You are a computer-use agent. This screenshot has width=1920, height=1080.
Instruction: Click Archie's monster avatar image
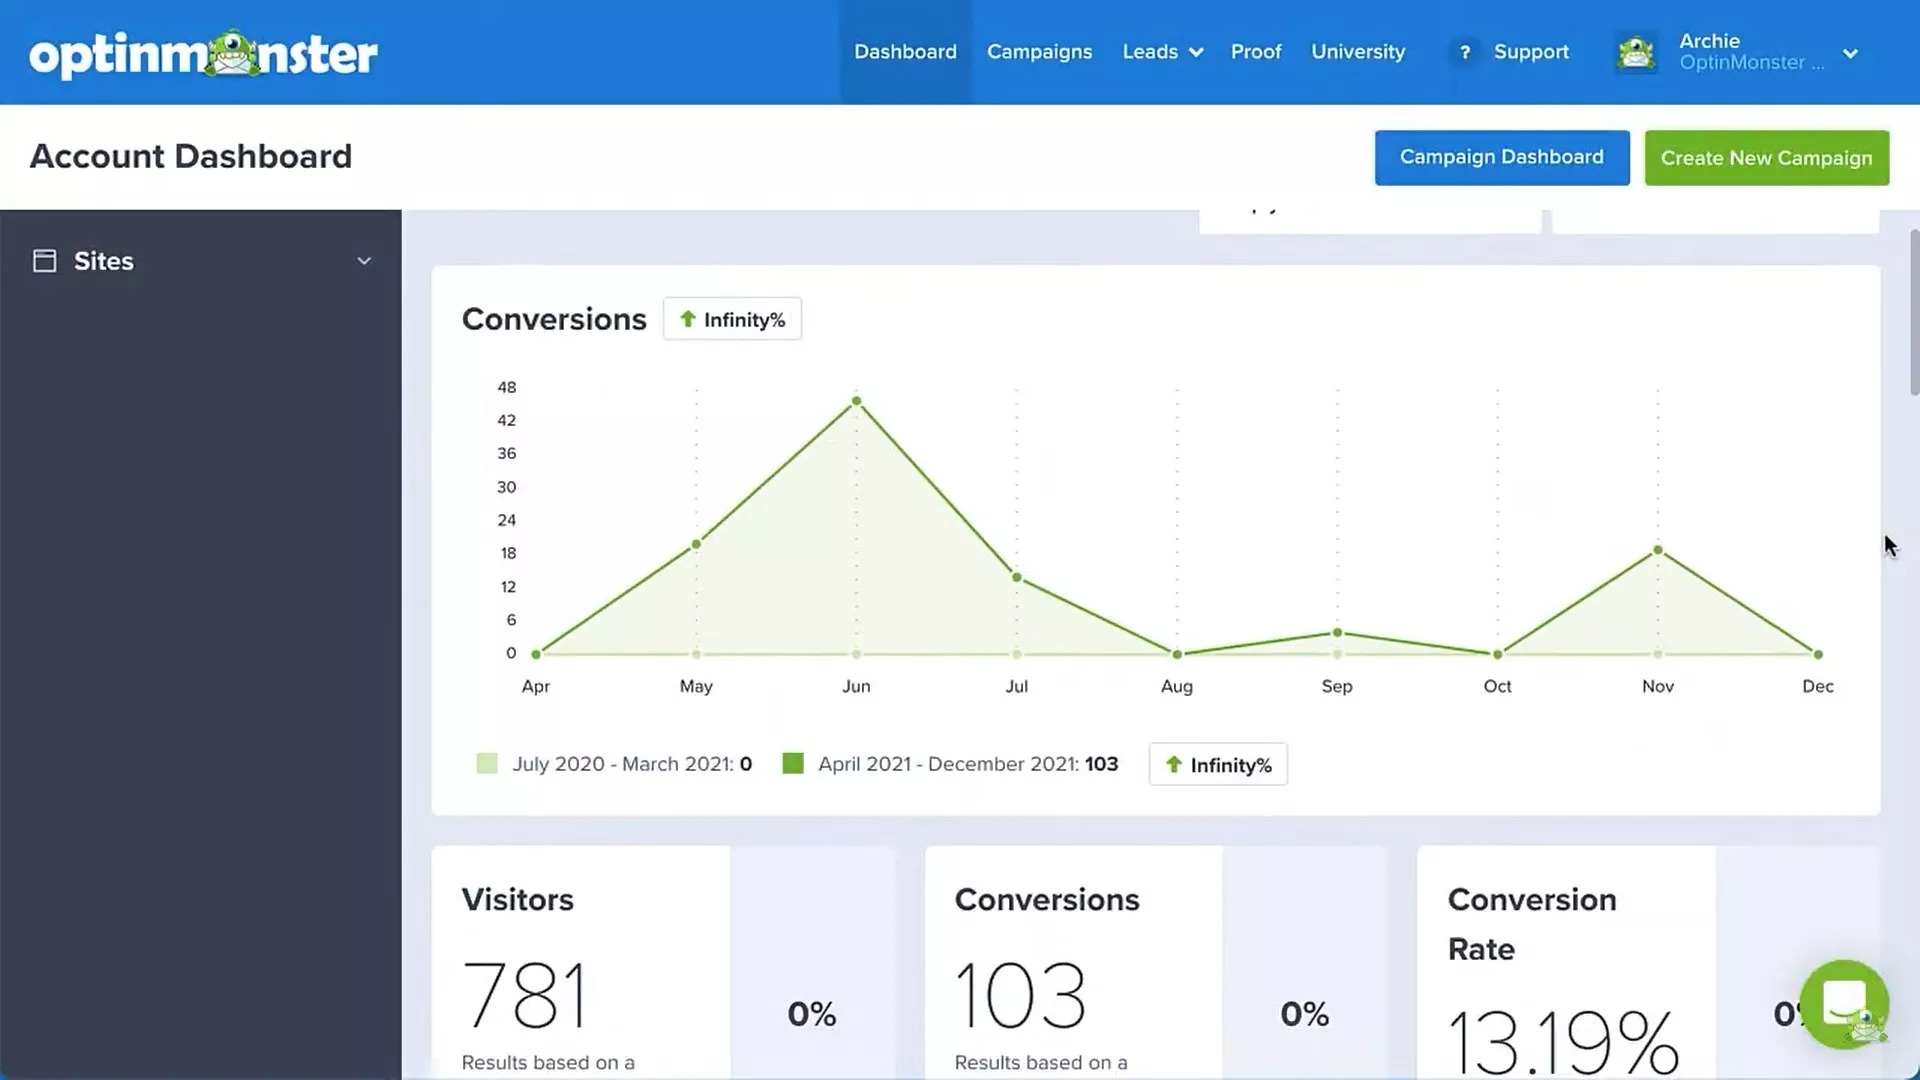[x=1636, y=52]
